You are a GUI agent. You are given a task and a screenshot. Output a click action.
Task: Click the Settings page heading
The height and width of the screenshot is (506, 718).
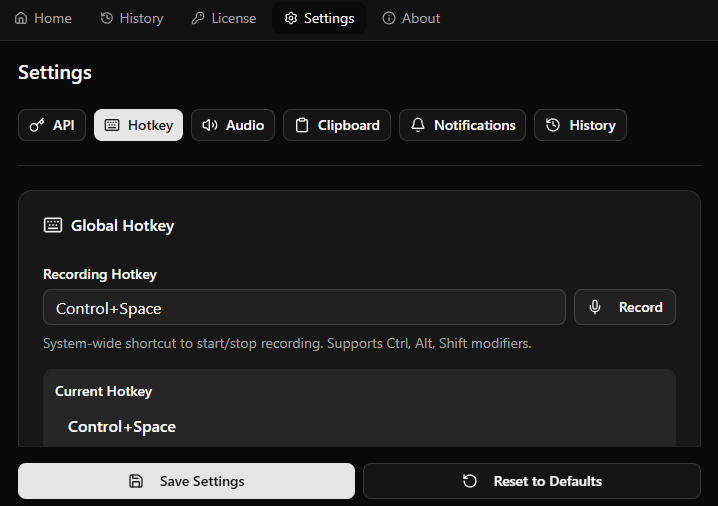pyautogui.click(x=55, y=72)
